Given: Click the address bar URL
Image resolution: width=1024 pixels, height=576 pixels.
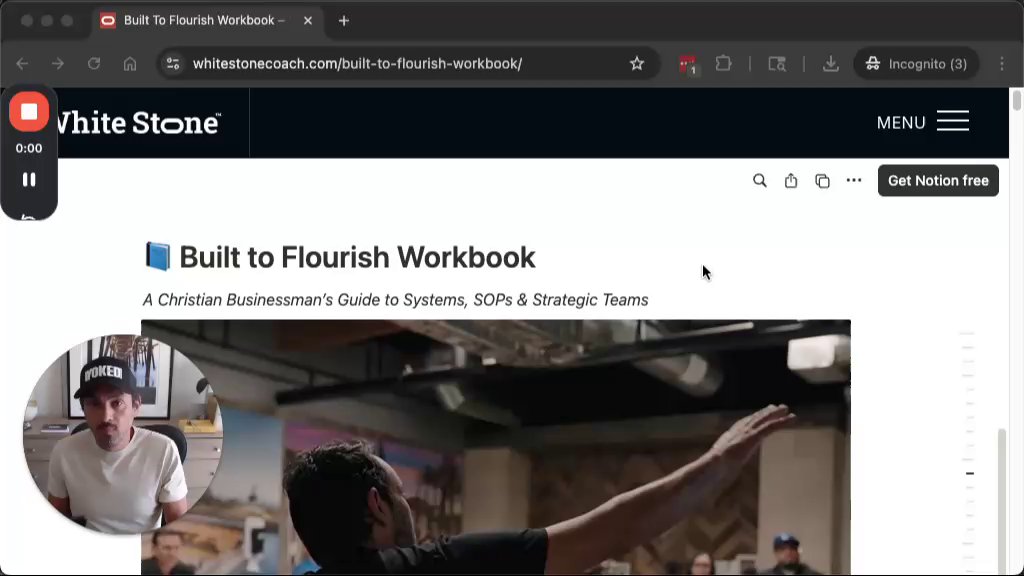Looking at the screenshot, I should pos(357,63).
